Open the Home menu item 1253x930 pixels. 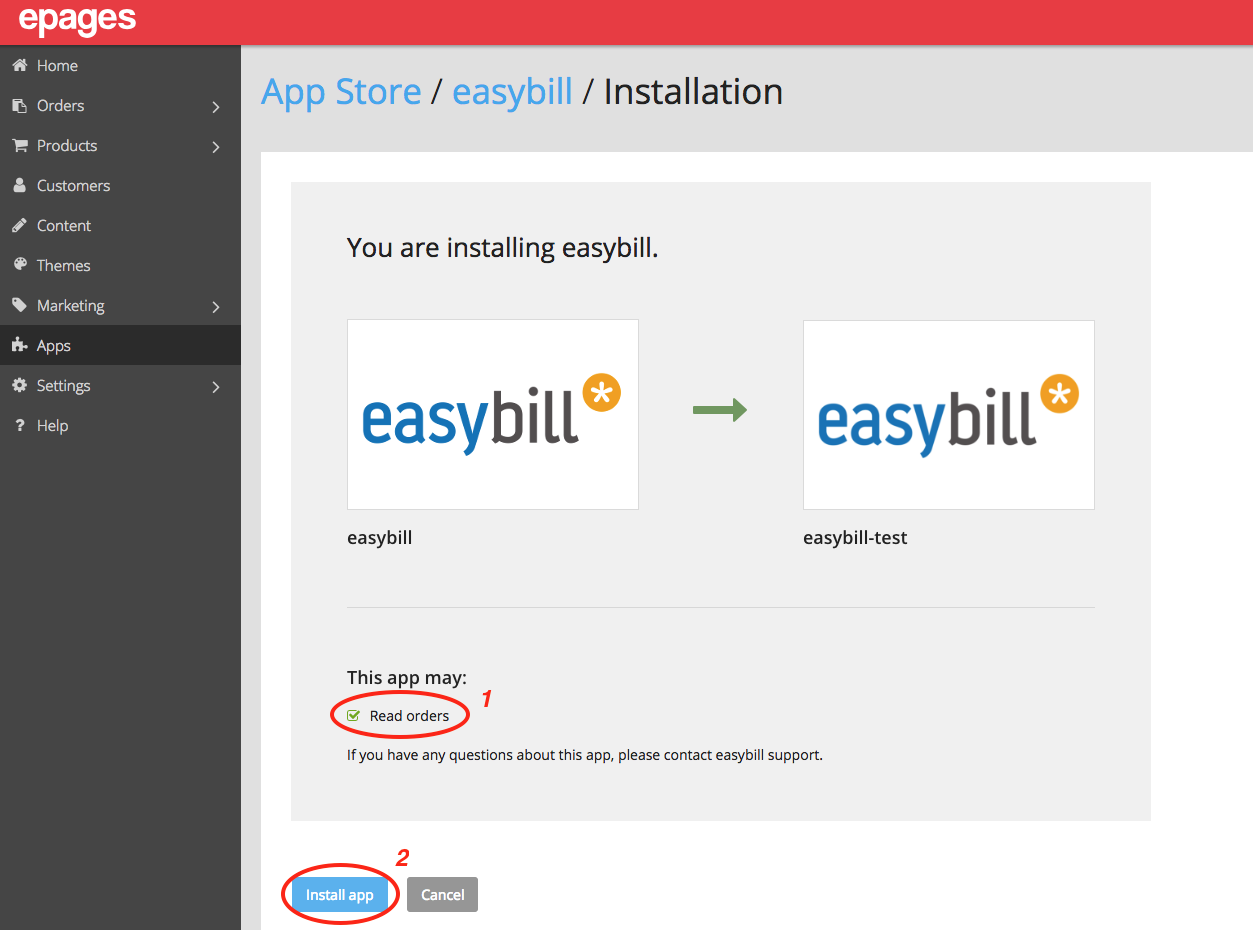click(x=120, y=65)
